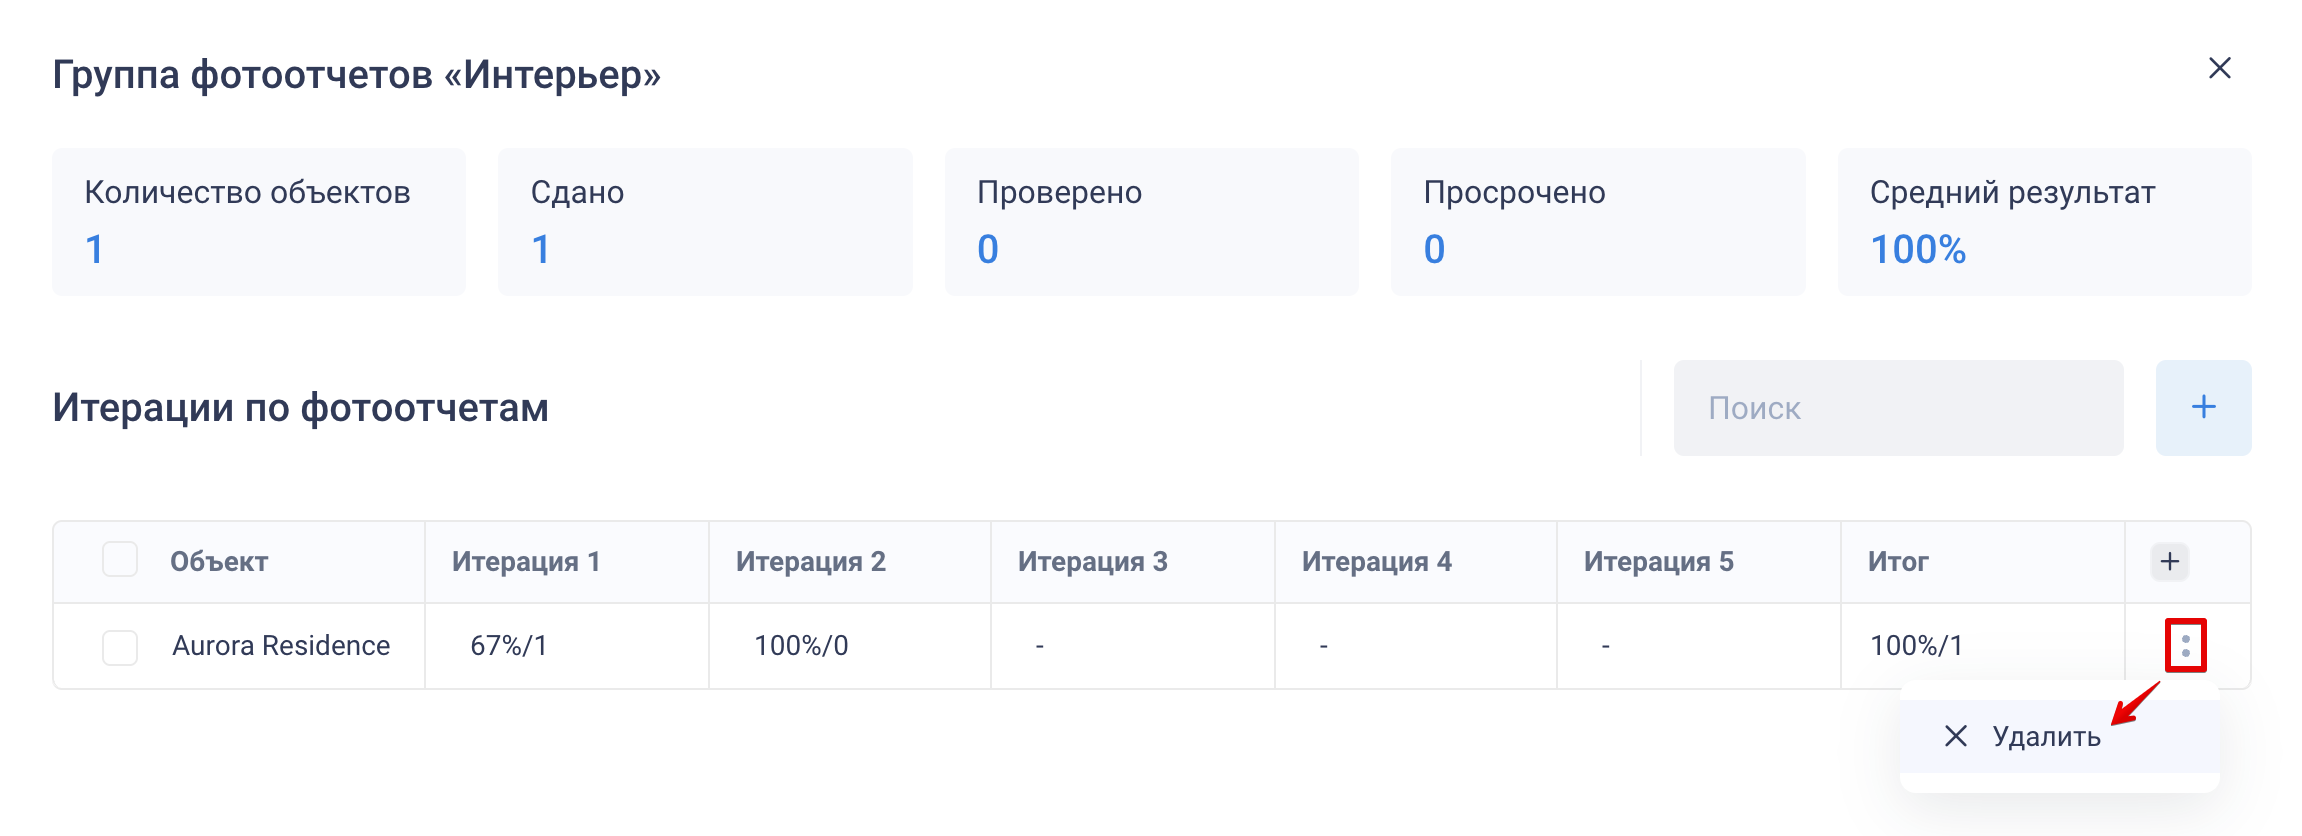
Task: Open Итерация 2 result 100%/0
Action: click(x=800, y=646)
